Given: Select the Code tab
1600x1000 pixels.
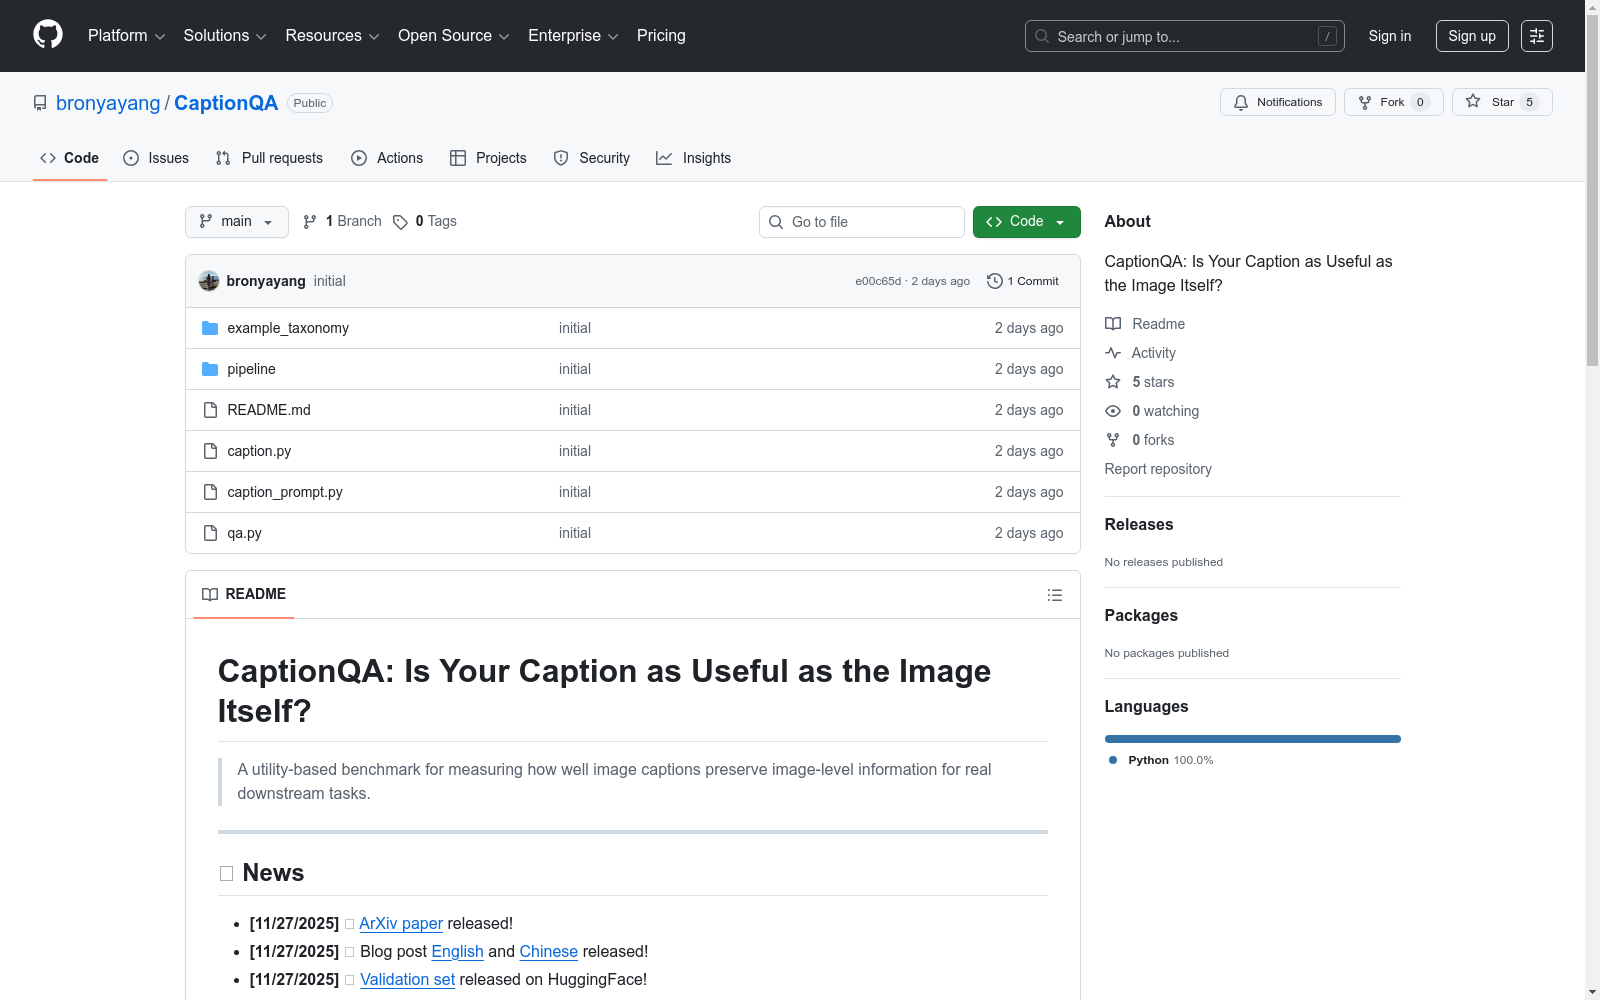Looking at the screenshot, I should tap(70, 158).
